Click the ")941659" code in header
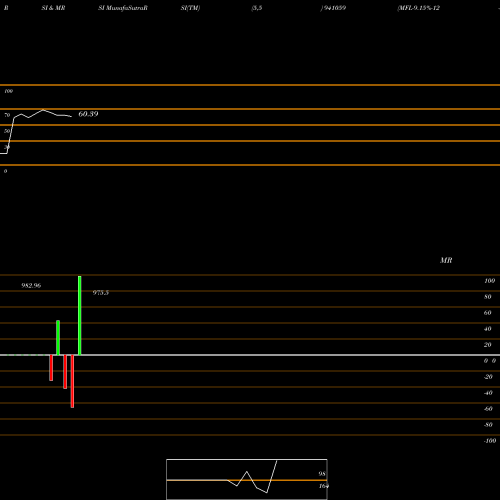 (x=333, y=8)
